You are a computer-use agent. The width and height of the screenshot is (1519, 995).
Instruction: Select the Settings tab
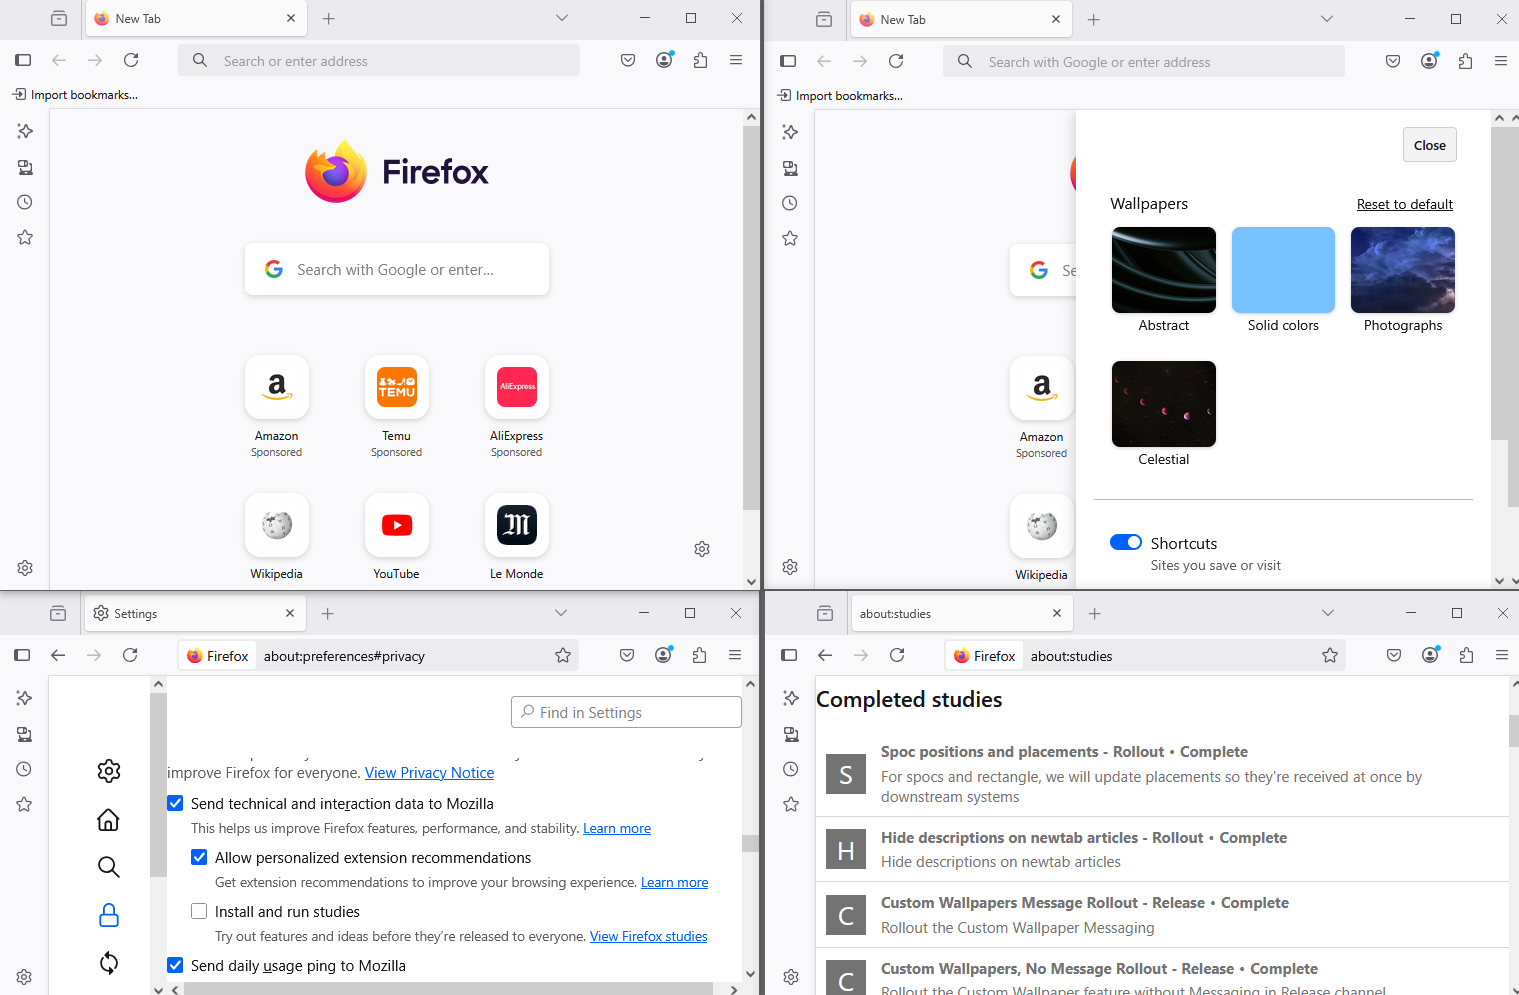[x=195, y=613]
